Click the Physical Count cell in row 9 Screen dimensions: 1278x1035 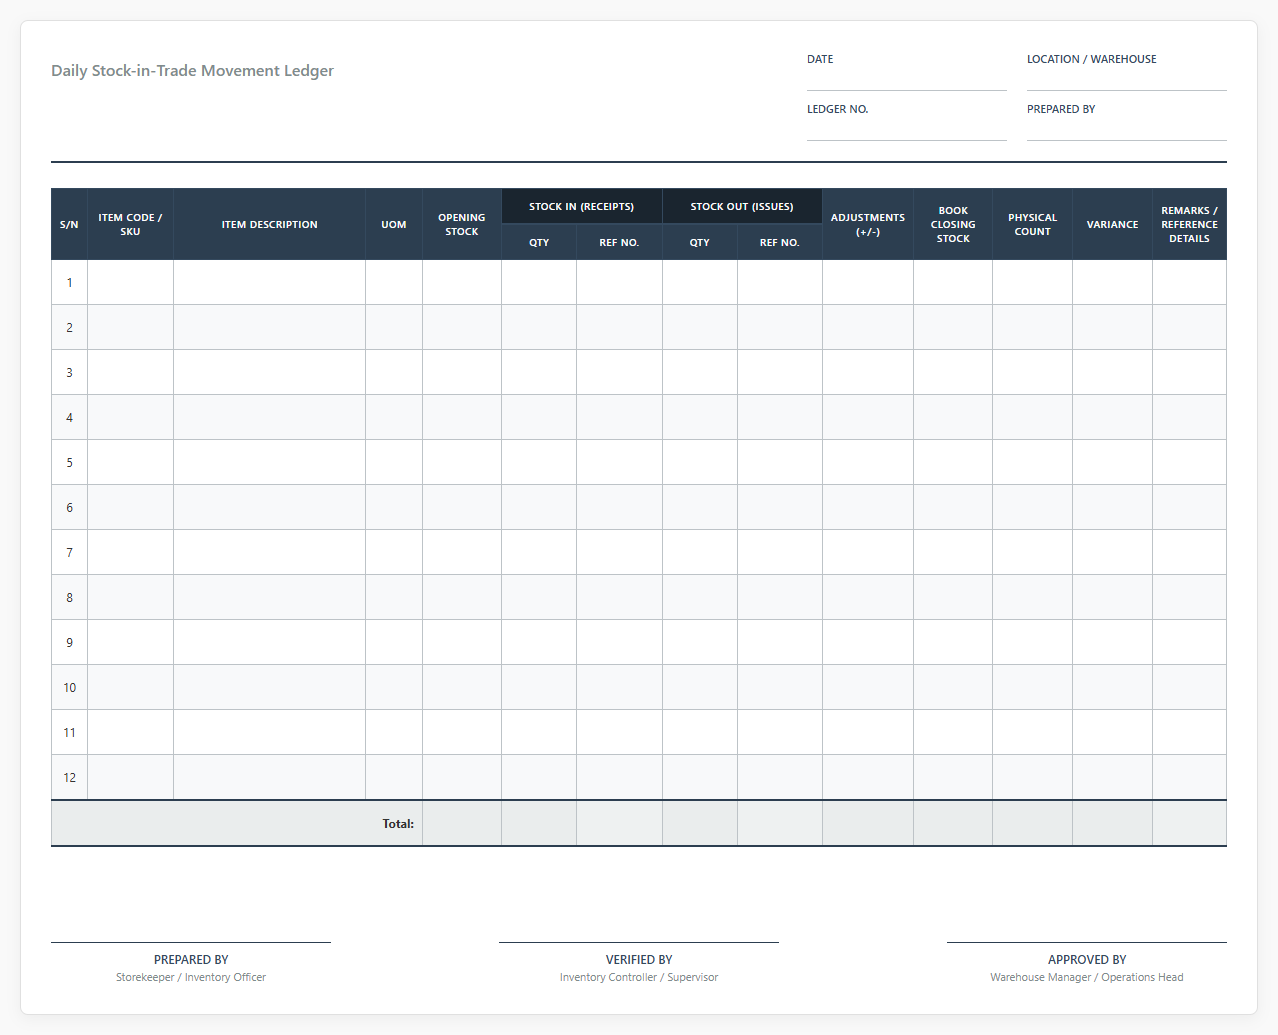coord(1033,642)
